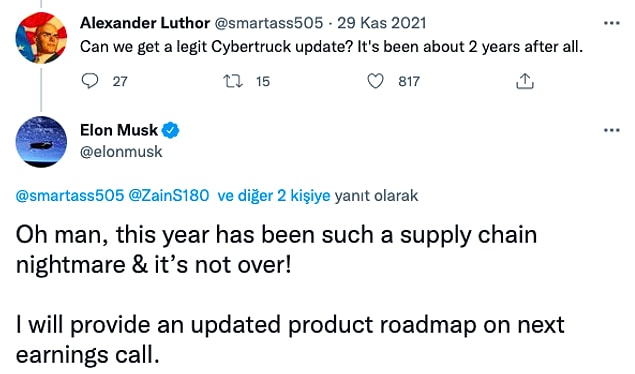The height and width of the screenshot is (374, 635).
Task: Retweet Alexander Luthor's Cybertruck tweet
Action: tap(233, 81)
